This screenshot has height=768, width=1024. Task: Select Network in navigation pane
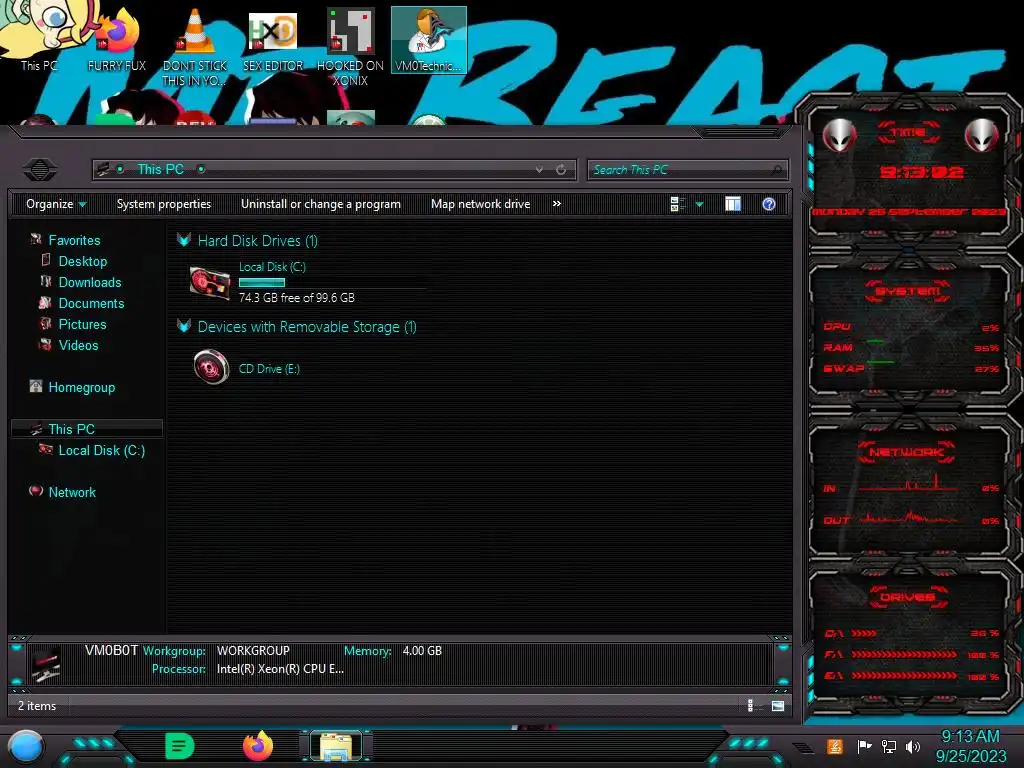coord(72,492)
